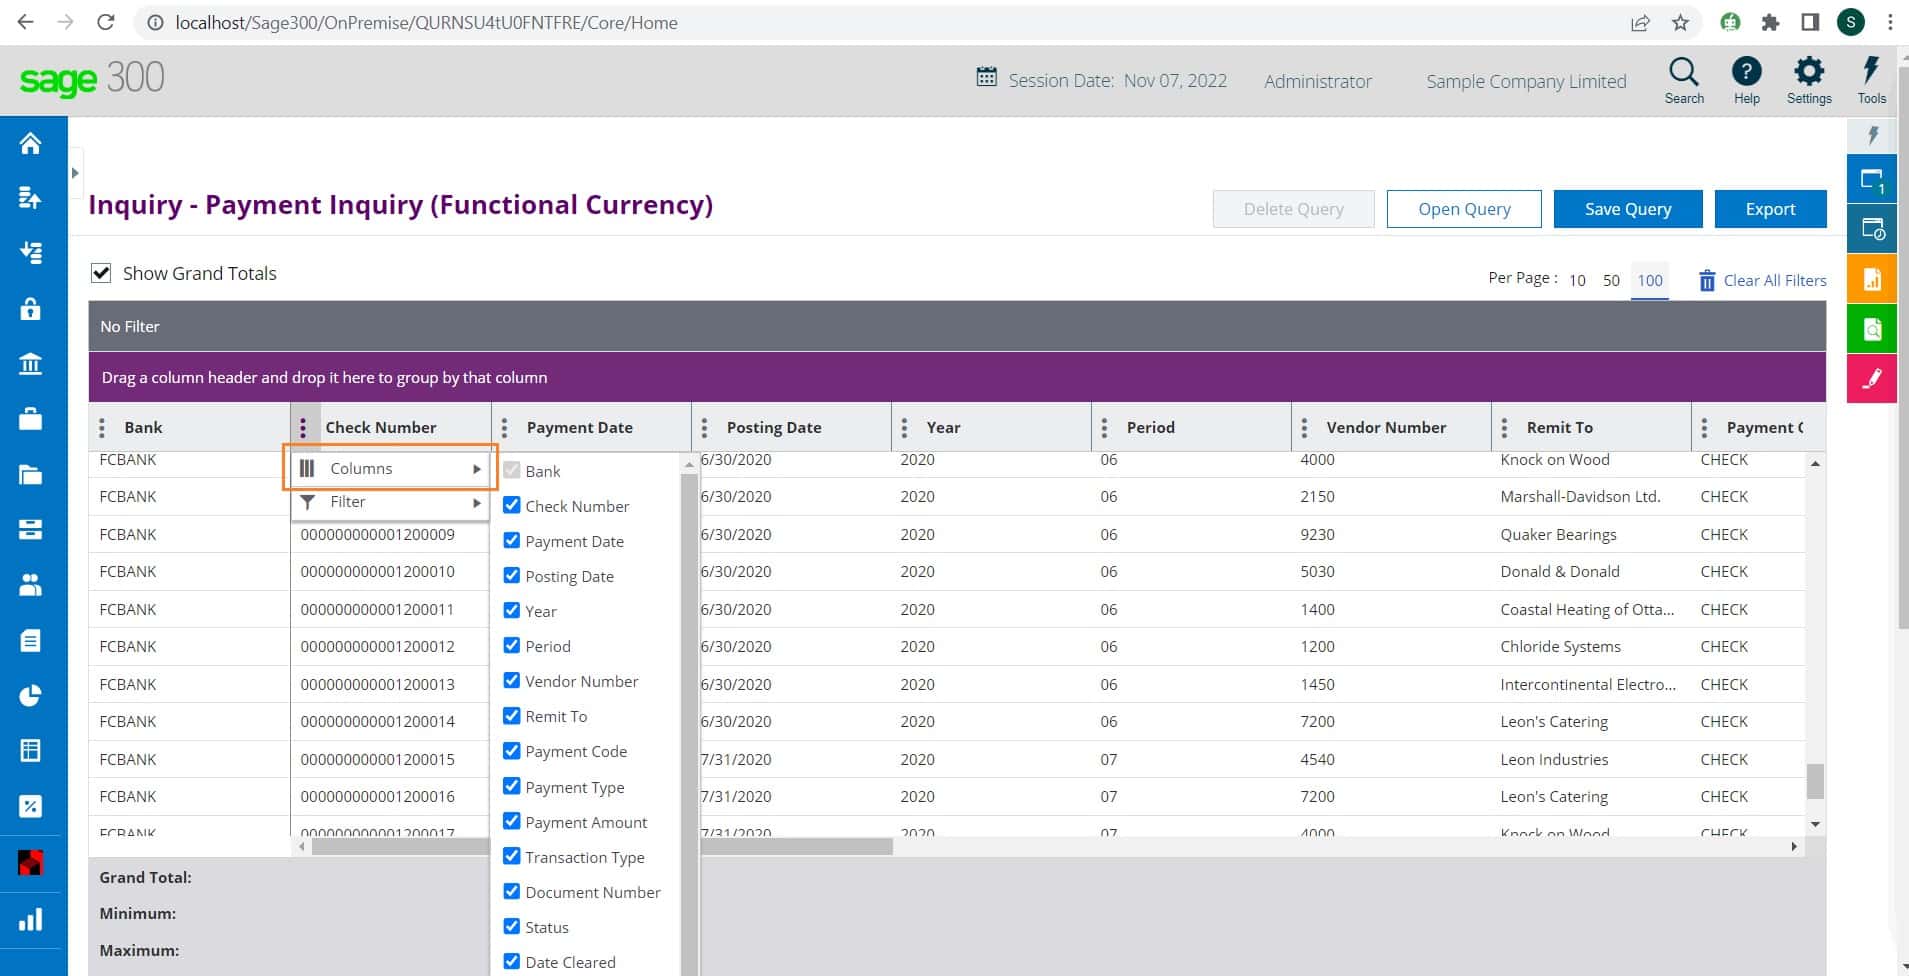Click the percent tag icon in sidebar
Screen dimensions: 1909x976
click(30, 806)
